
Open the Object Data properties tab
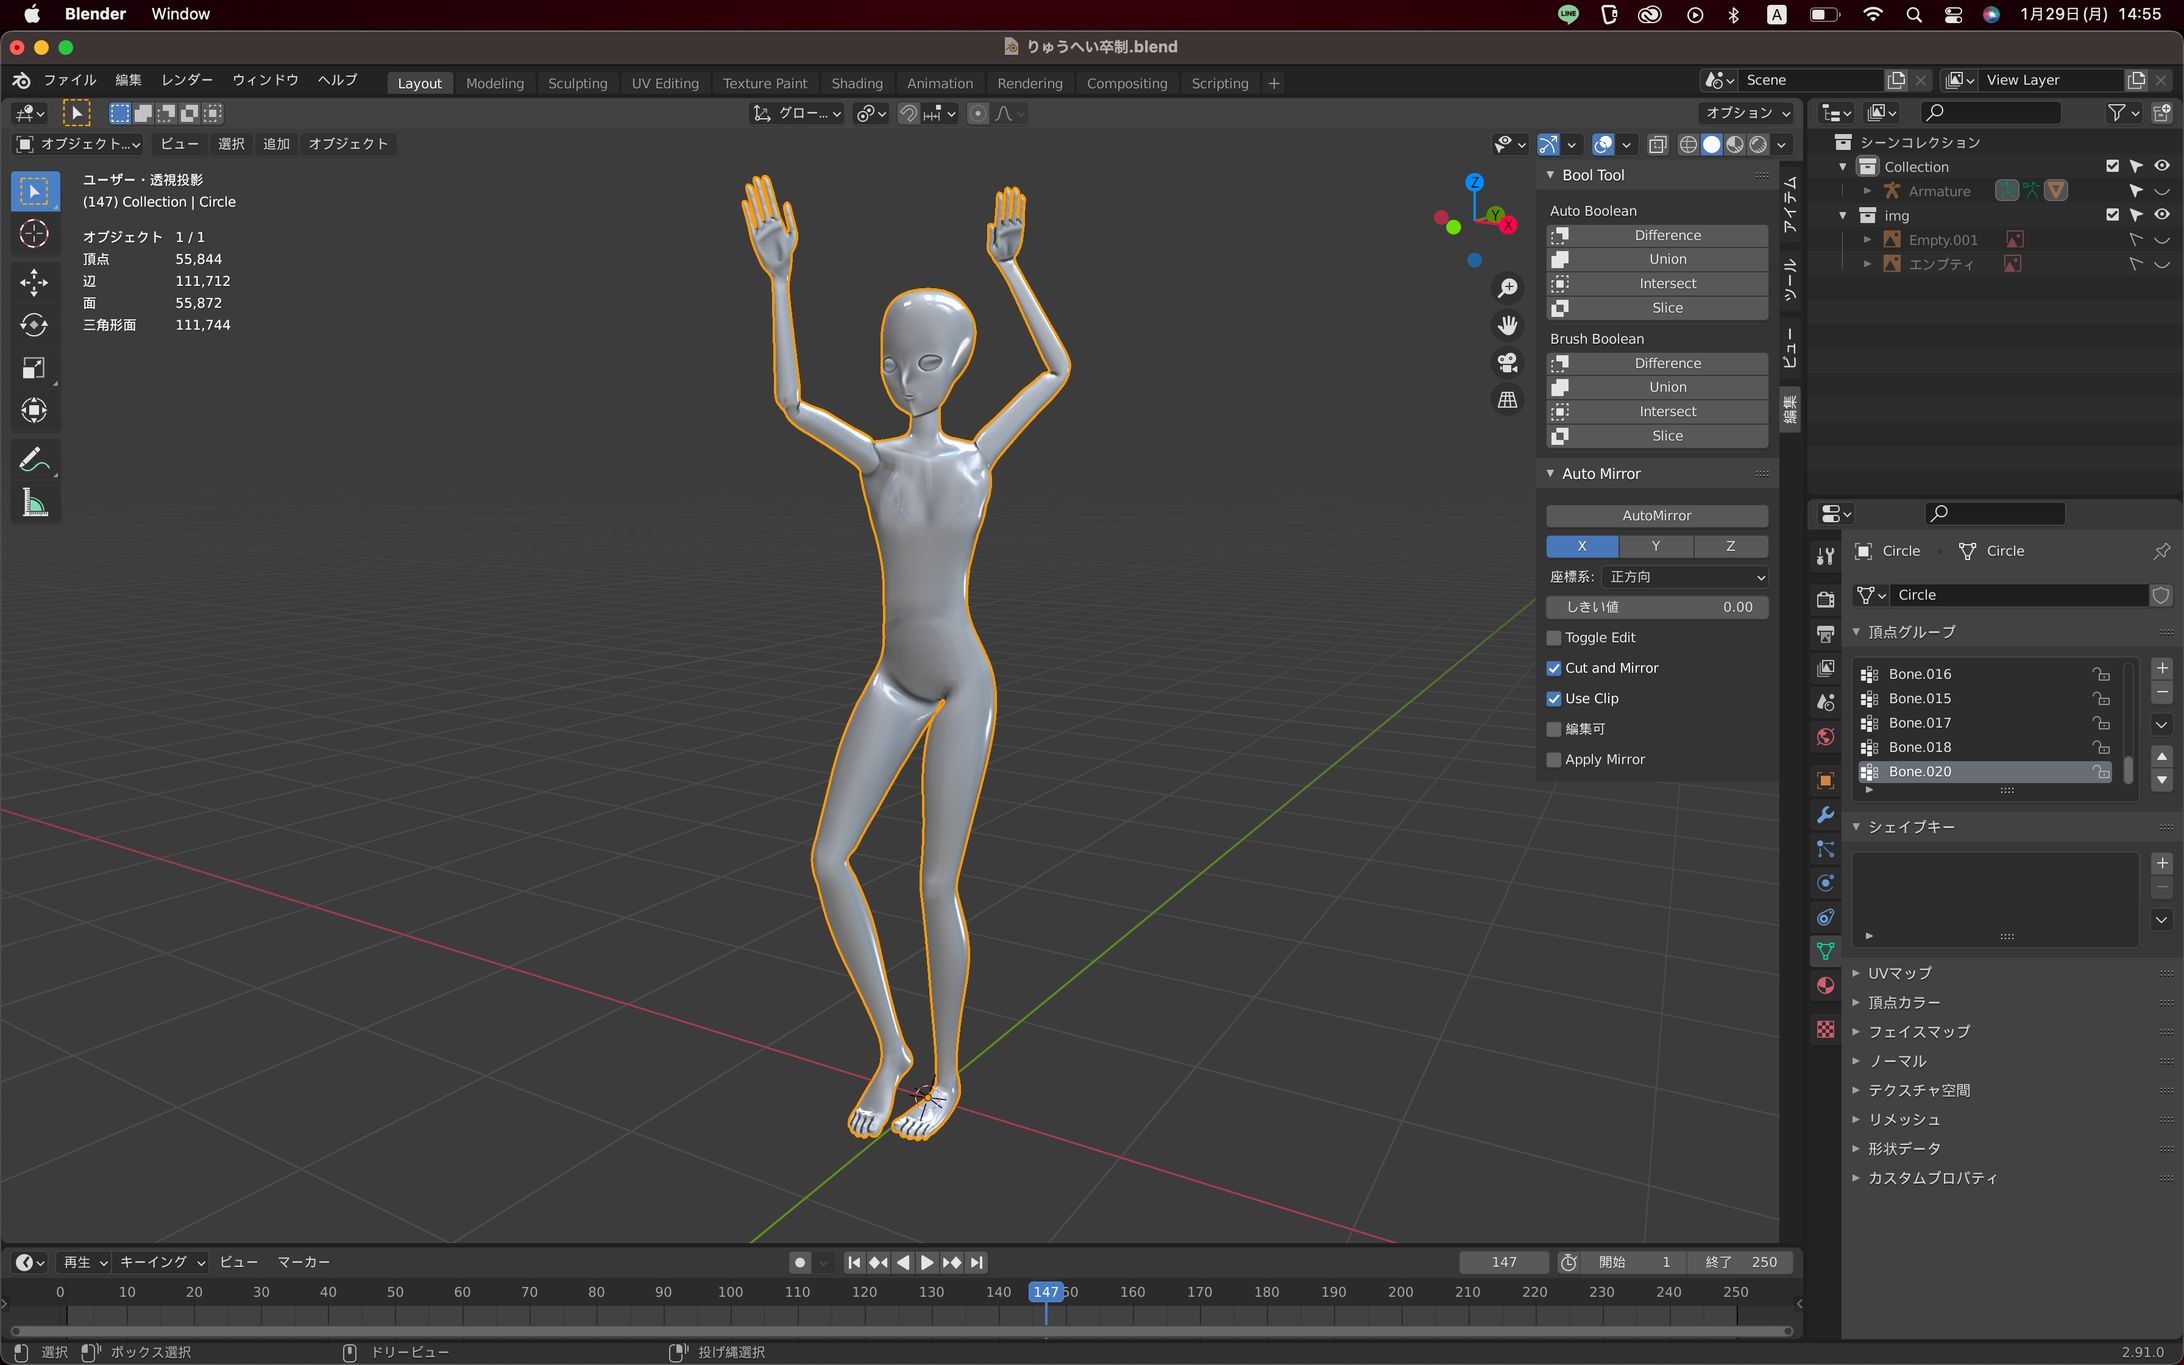pos(1825,951)
